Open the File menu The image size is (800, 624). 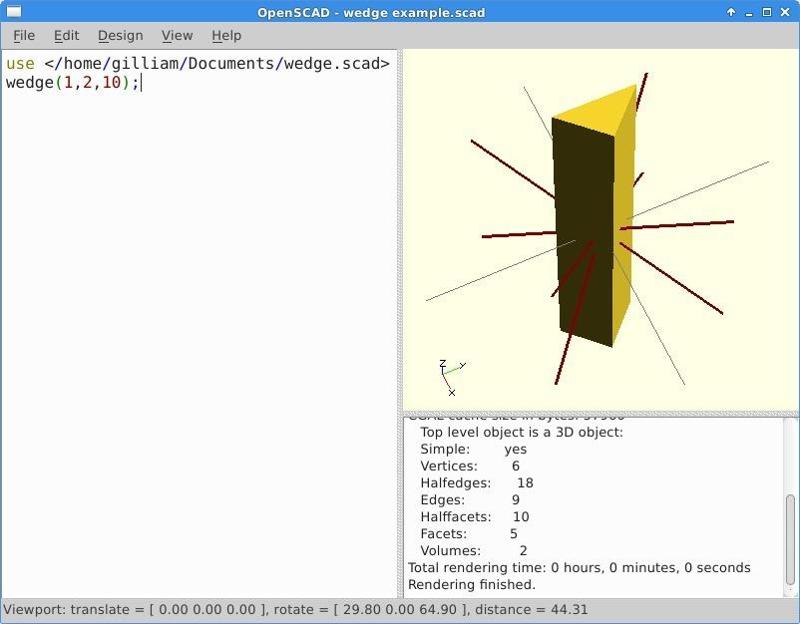click(24, 36)
